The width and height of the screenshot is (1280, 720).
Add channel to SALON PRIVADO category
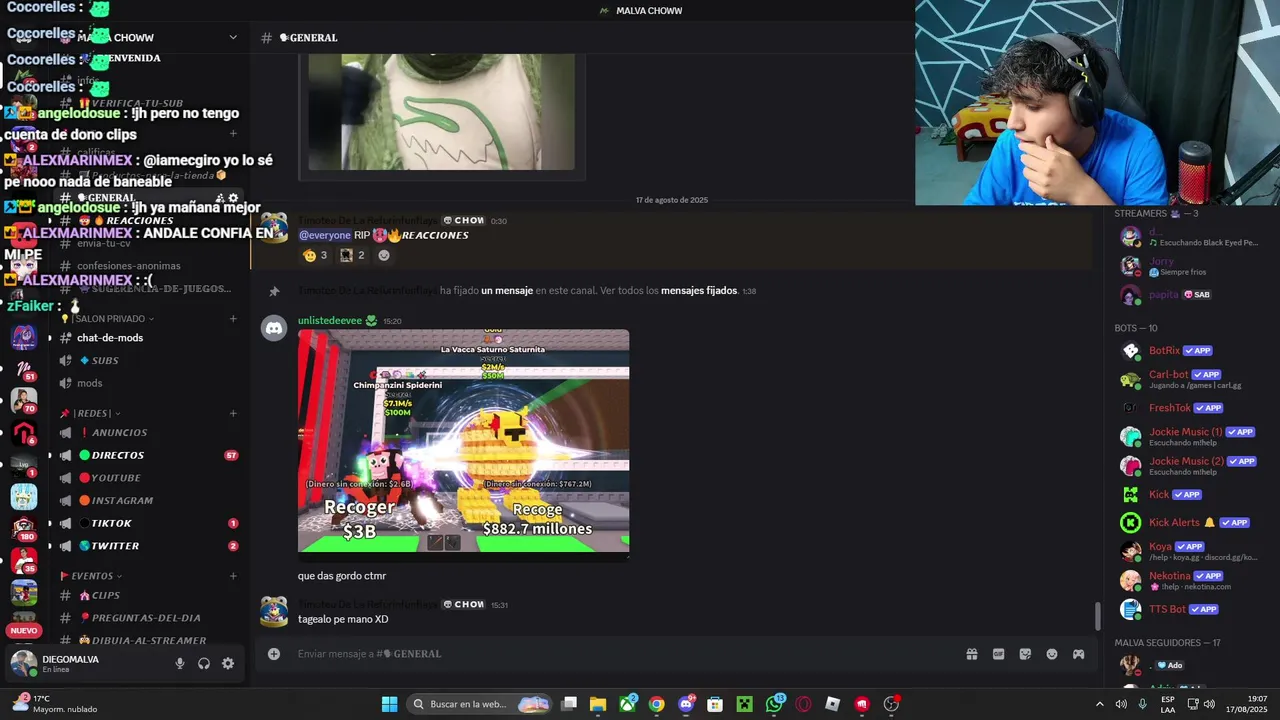click(233, 318)
